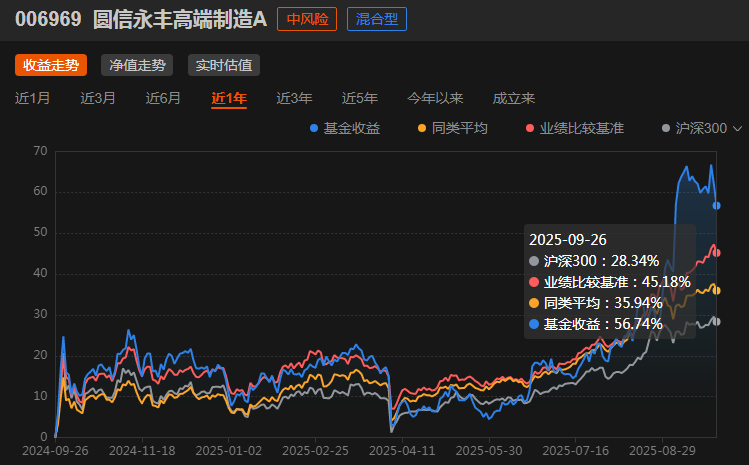Click tooltip value 基金收益：56.74%

pyautogui.click(x=596, y=324)
